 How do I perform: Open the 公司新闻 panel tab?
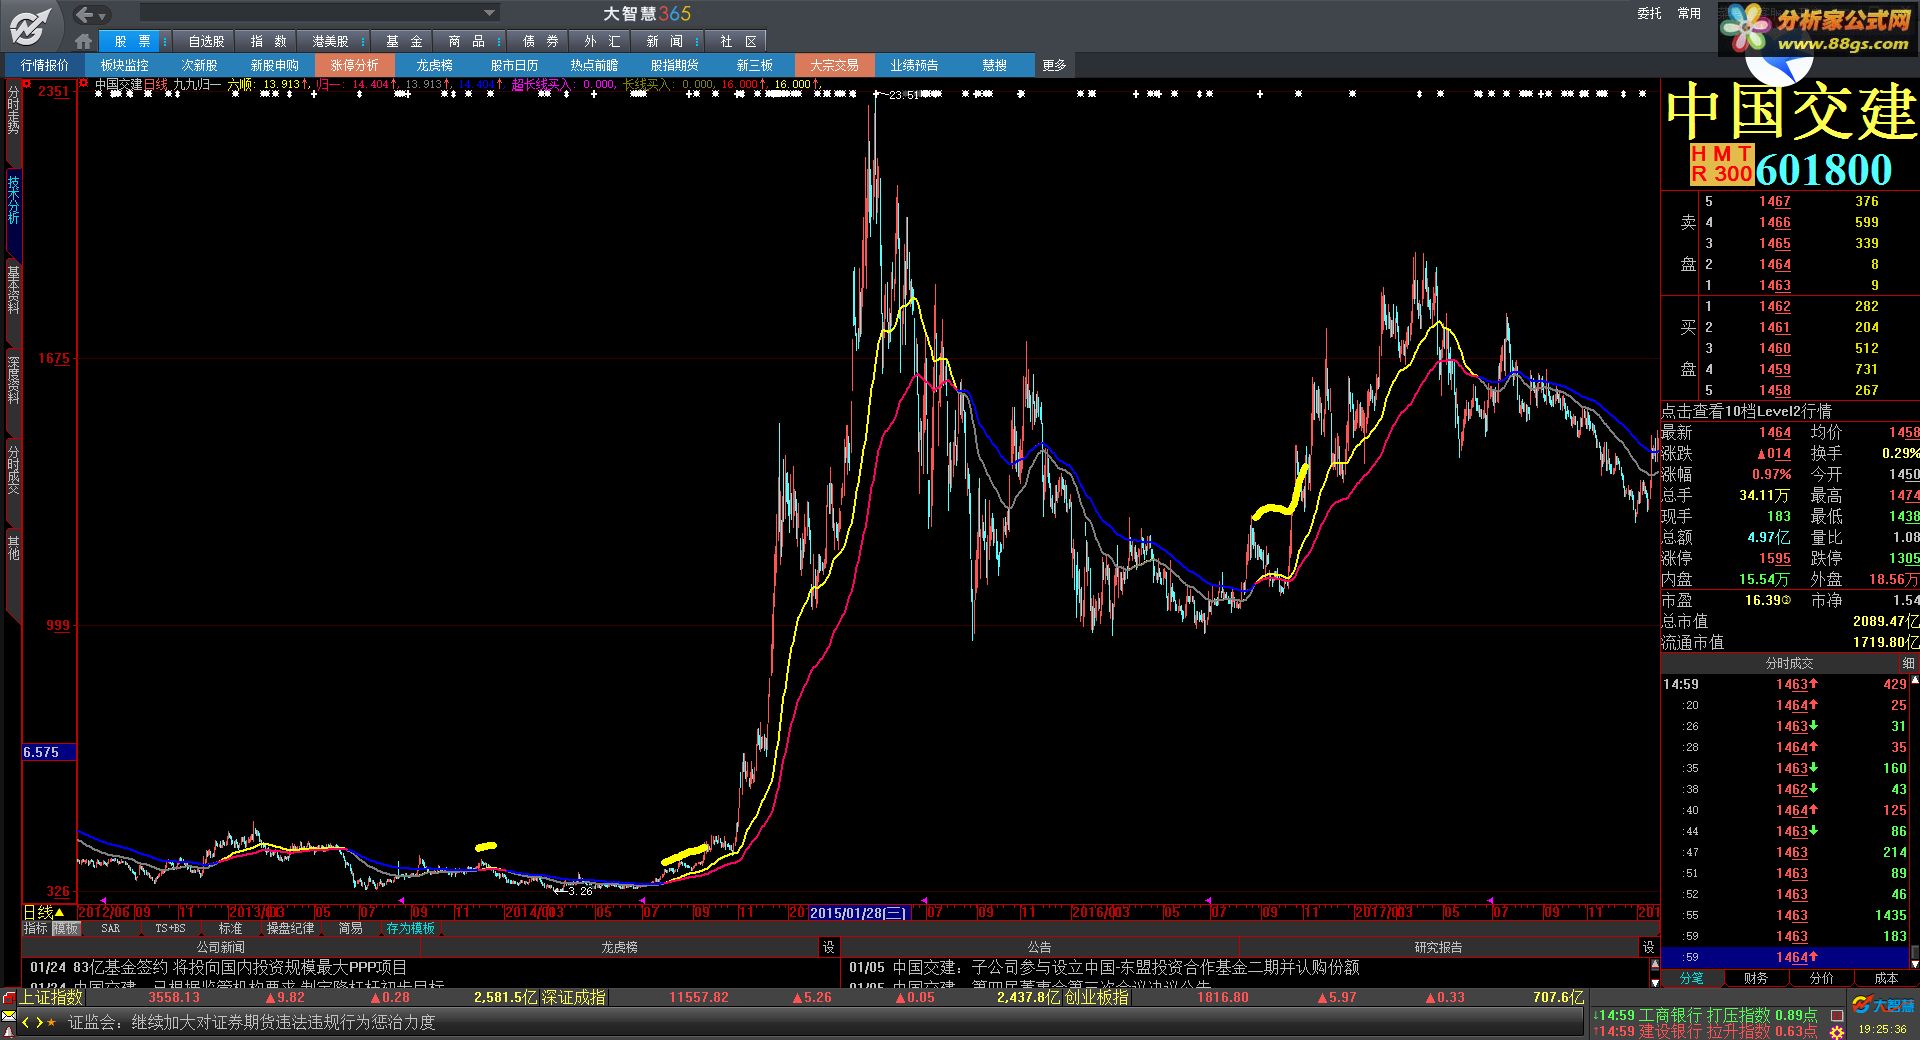pos(220,947)
